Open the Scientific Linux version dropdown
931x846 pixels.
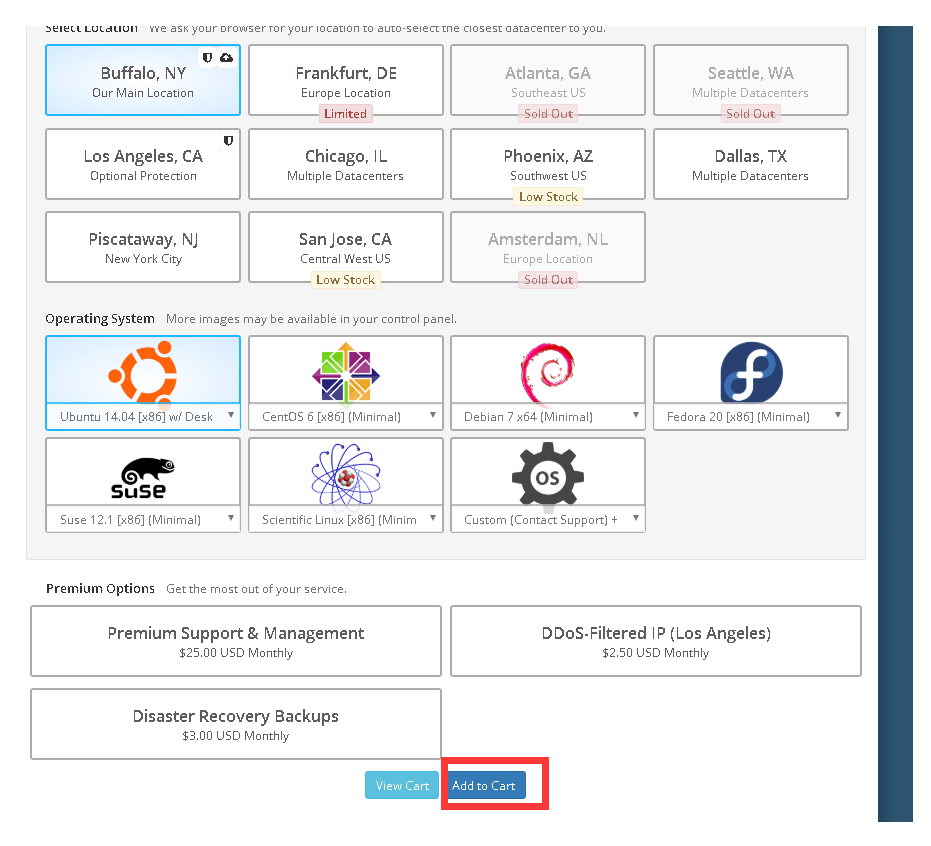[x=346, y=519]
